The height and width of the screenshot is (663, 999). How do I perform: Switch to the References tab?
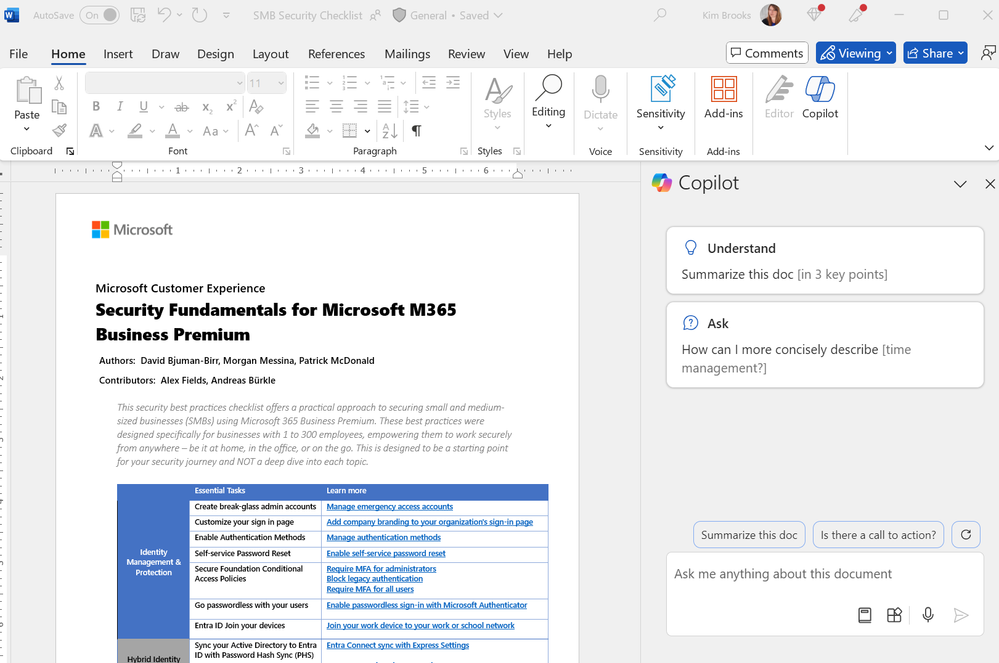pyautogui.click(x=336, y=54)
